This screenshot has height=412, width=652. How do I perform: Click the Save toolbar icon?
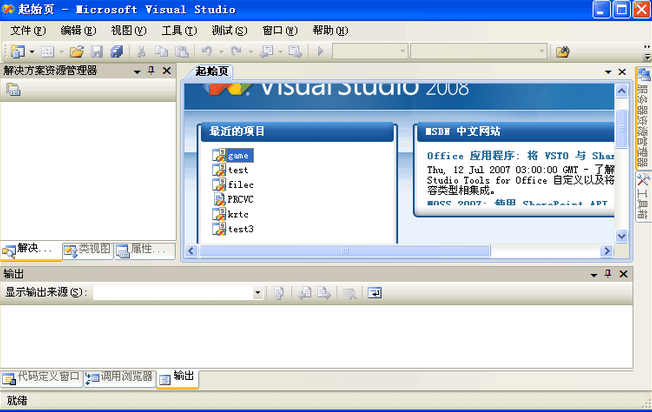coord(97,52)
